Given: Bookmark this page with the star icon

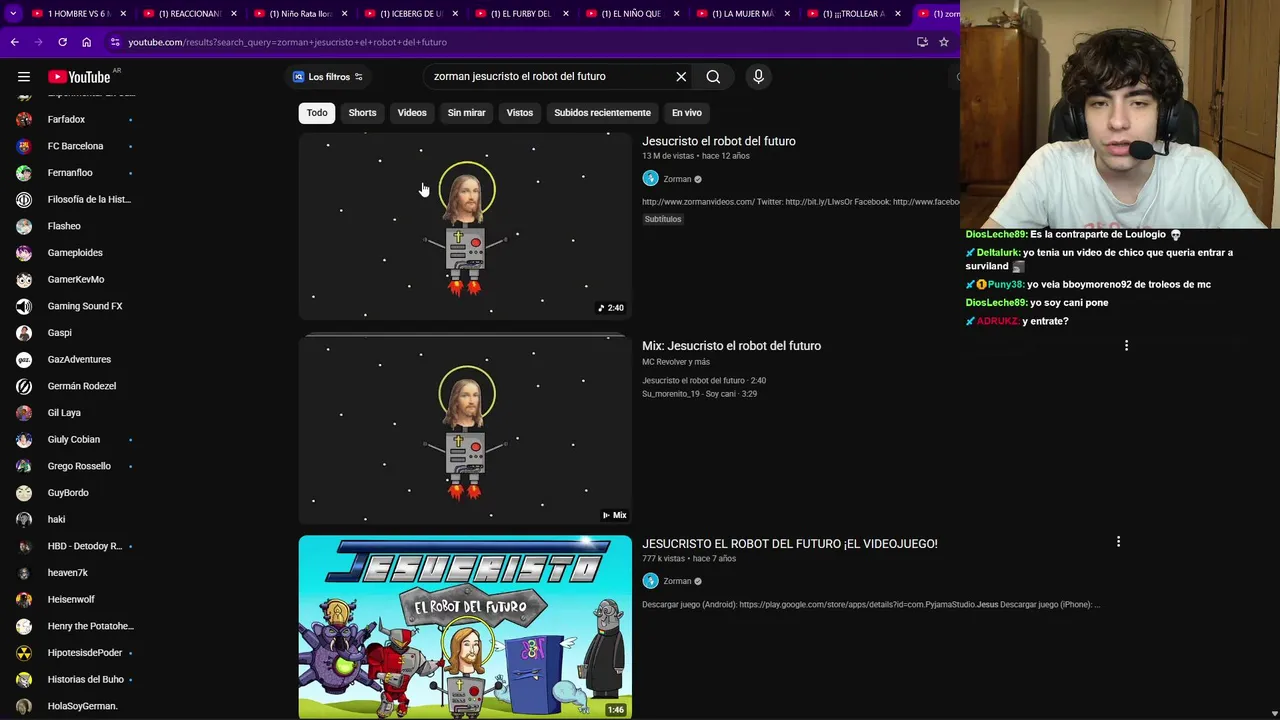Looking at the screenshot, I should 943,42.
